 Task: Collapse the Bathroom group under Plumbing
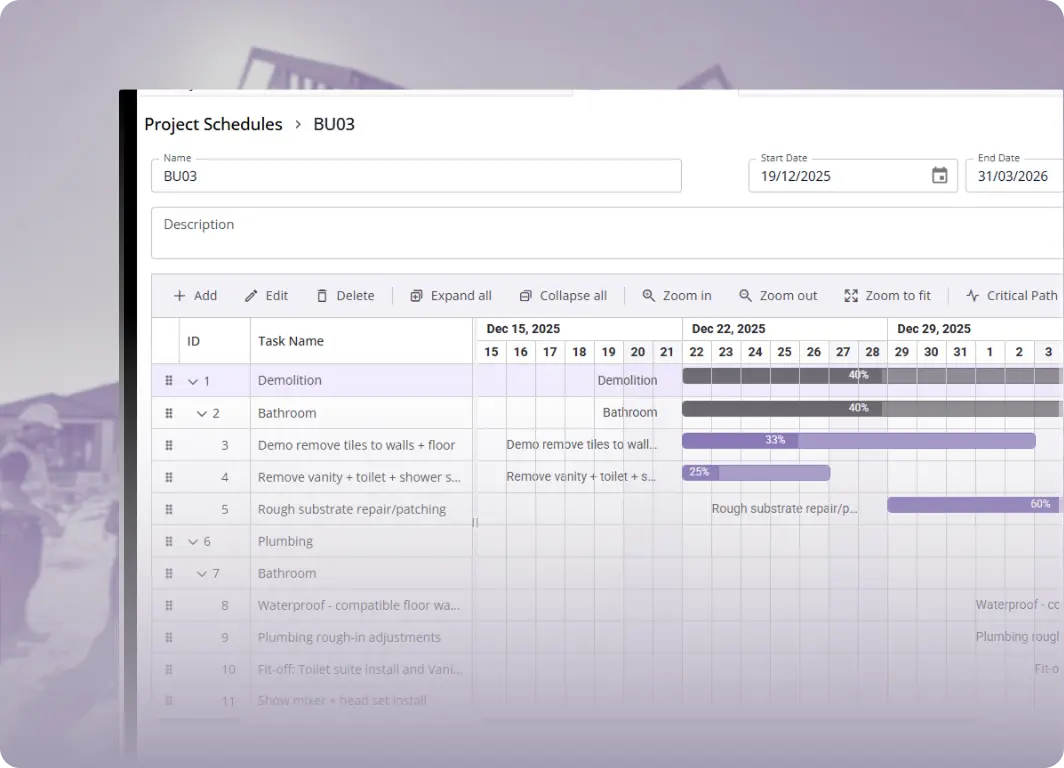point(200,573)
